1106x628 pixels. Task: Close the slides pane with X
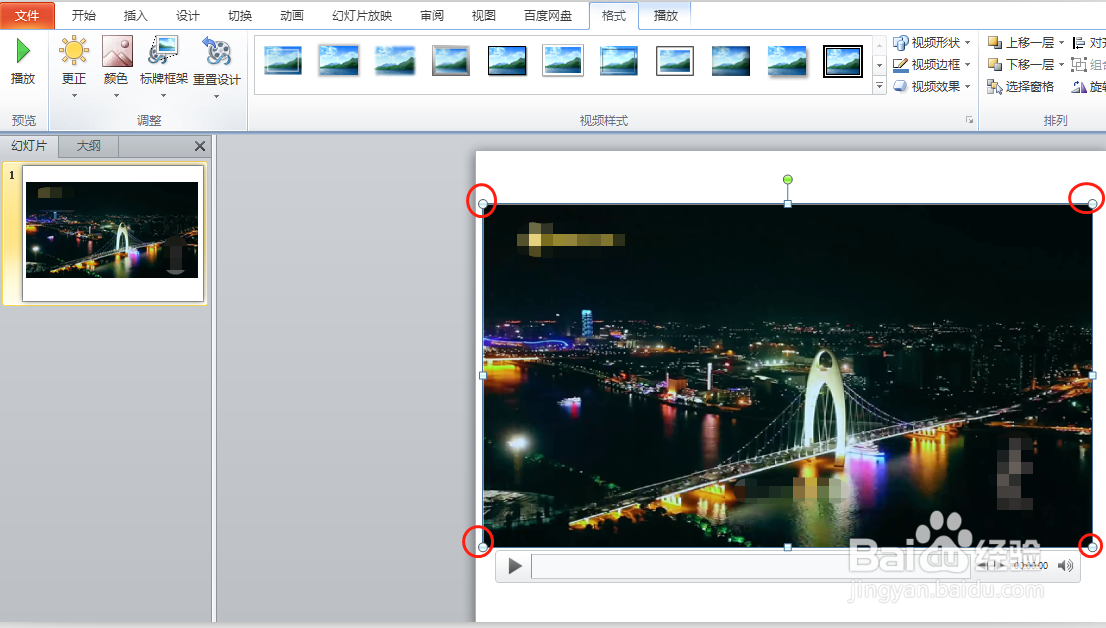(199, 146)
